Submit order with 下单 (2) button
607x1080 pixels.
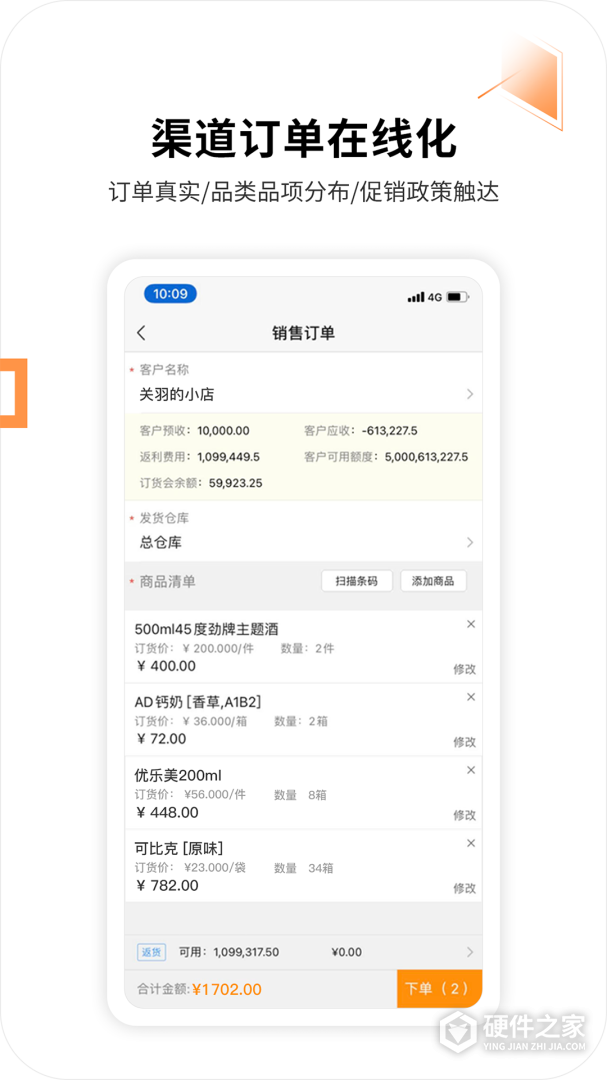click(439, 989)
